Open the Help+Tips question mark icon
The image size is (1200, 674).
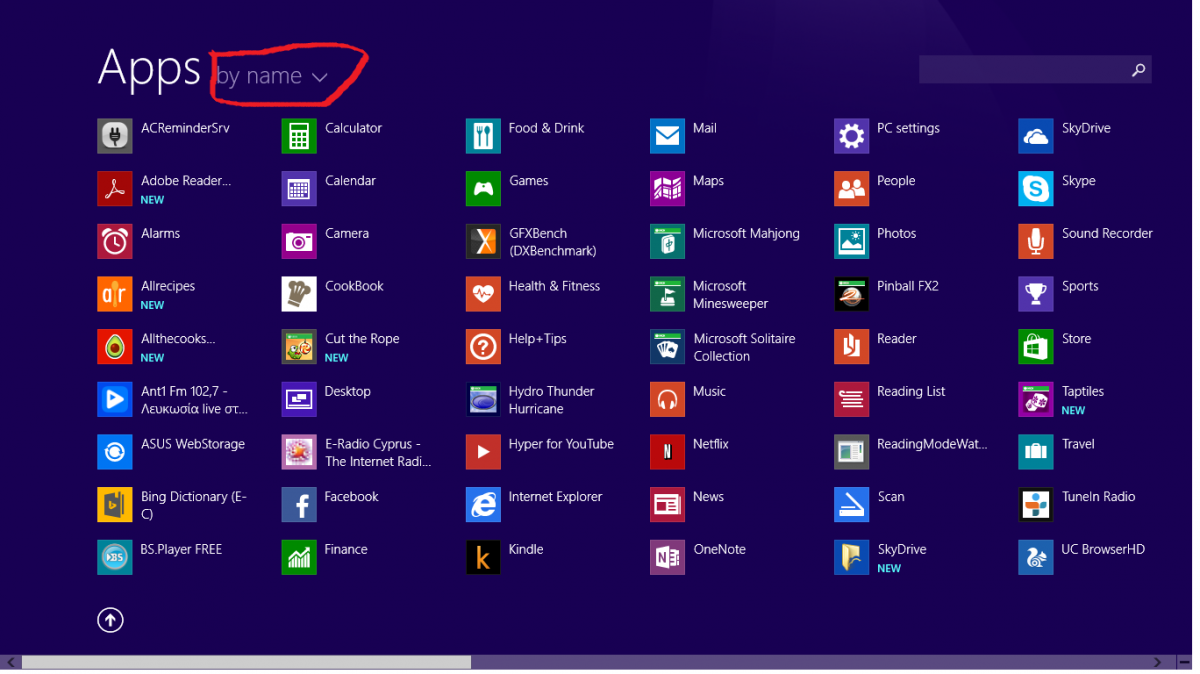pos(483,347)
